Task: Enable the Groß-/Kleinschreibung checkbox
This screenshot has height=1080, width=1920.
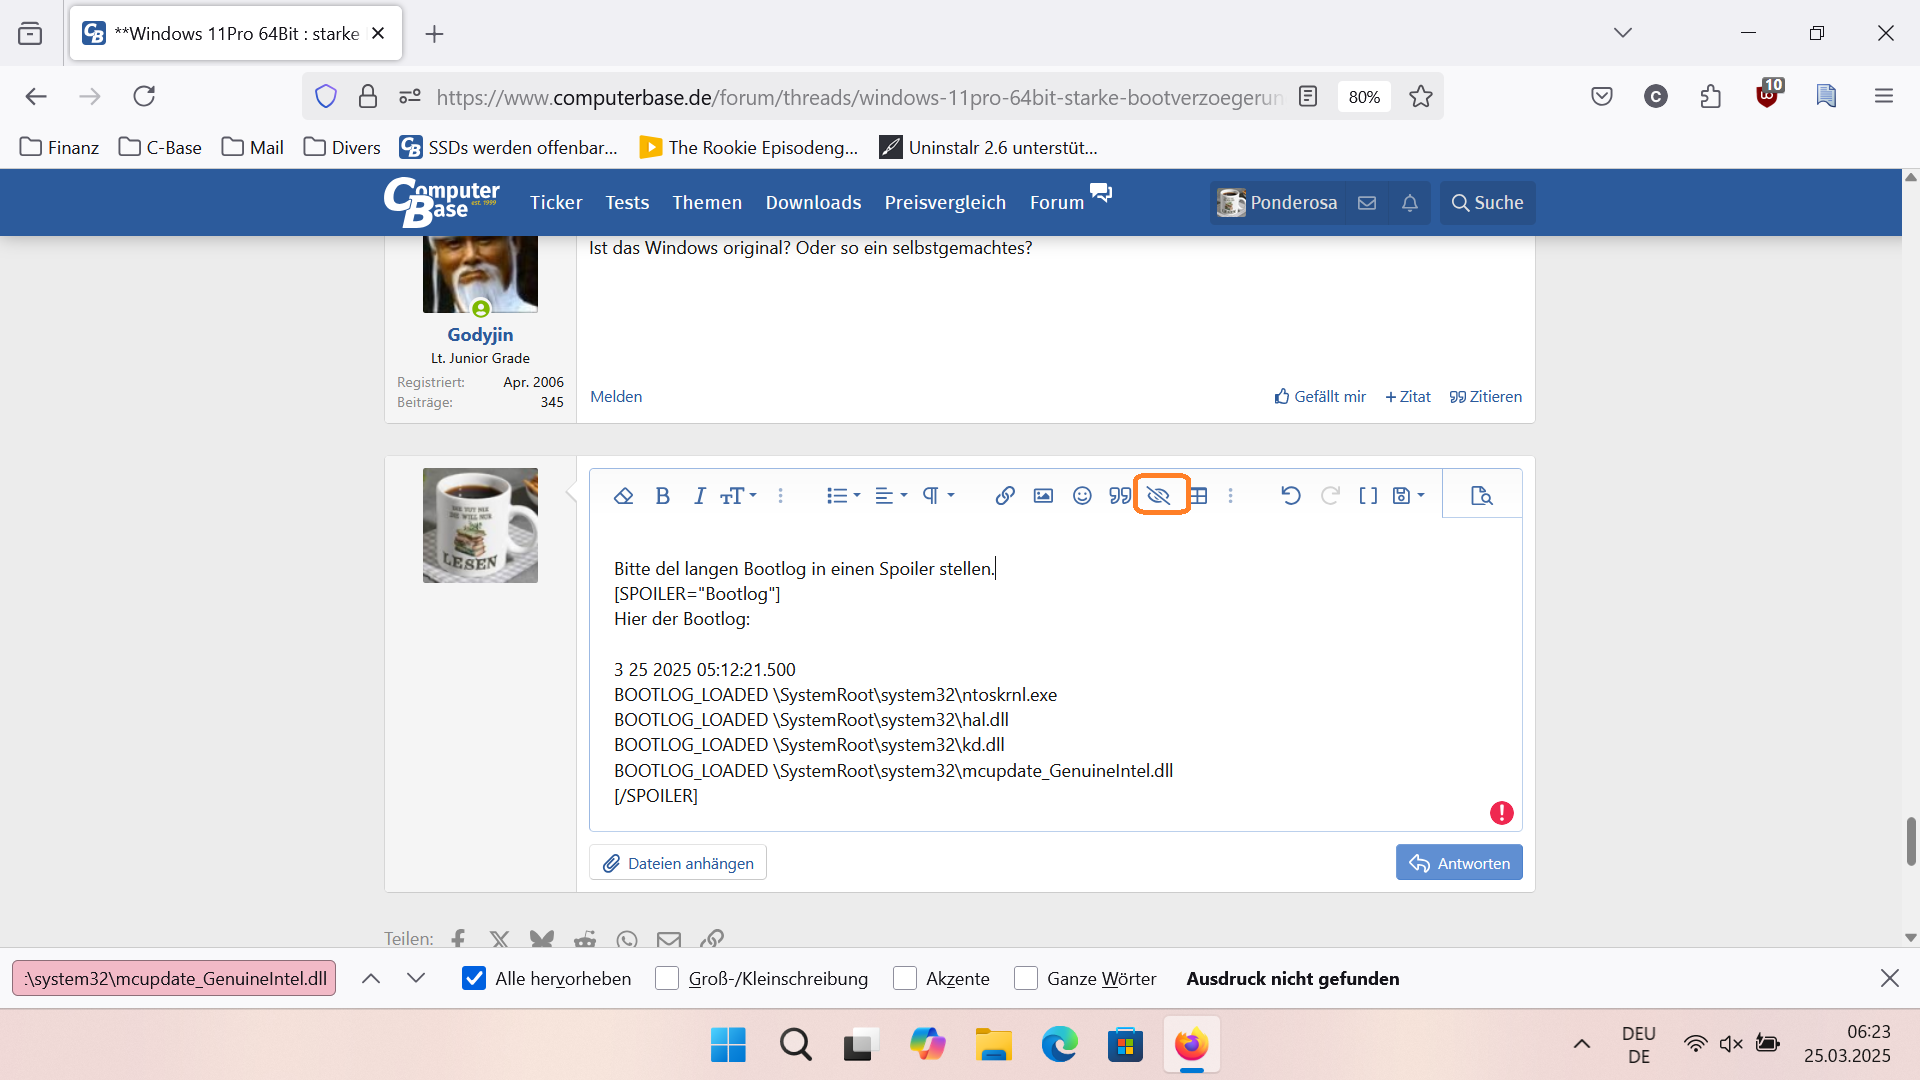Action: tap(667, 978)
